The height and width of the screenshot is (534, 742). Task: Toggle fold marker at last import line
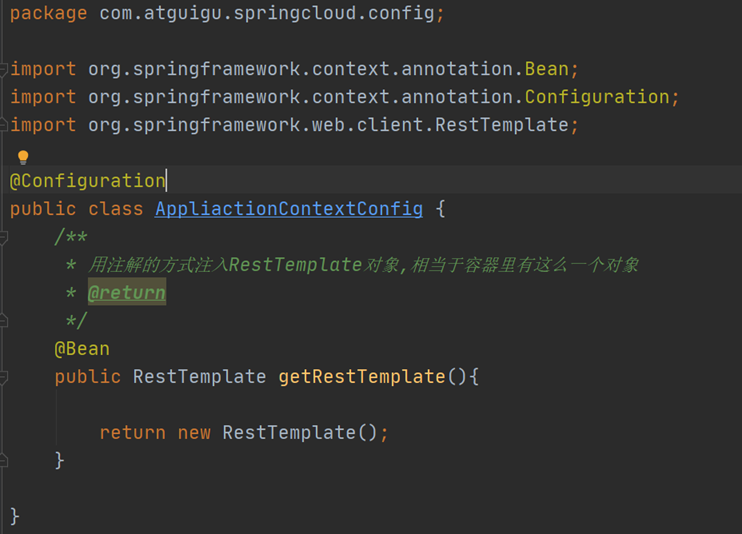coord(3,125)
